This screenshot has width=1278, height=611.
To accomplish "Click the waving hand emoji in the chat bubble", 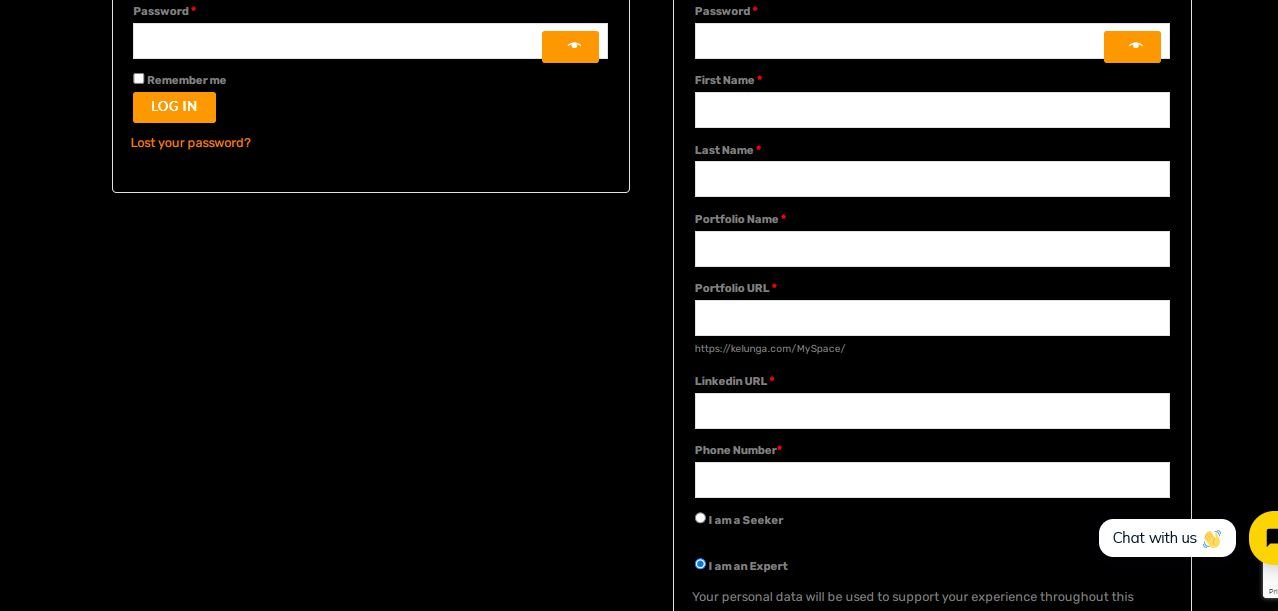I will click(1212, 539).
